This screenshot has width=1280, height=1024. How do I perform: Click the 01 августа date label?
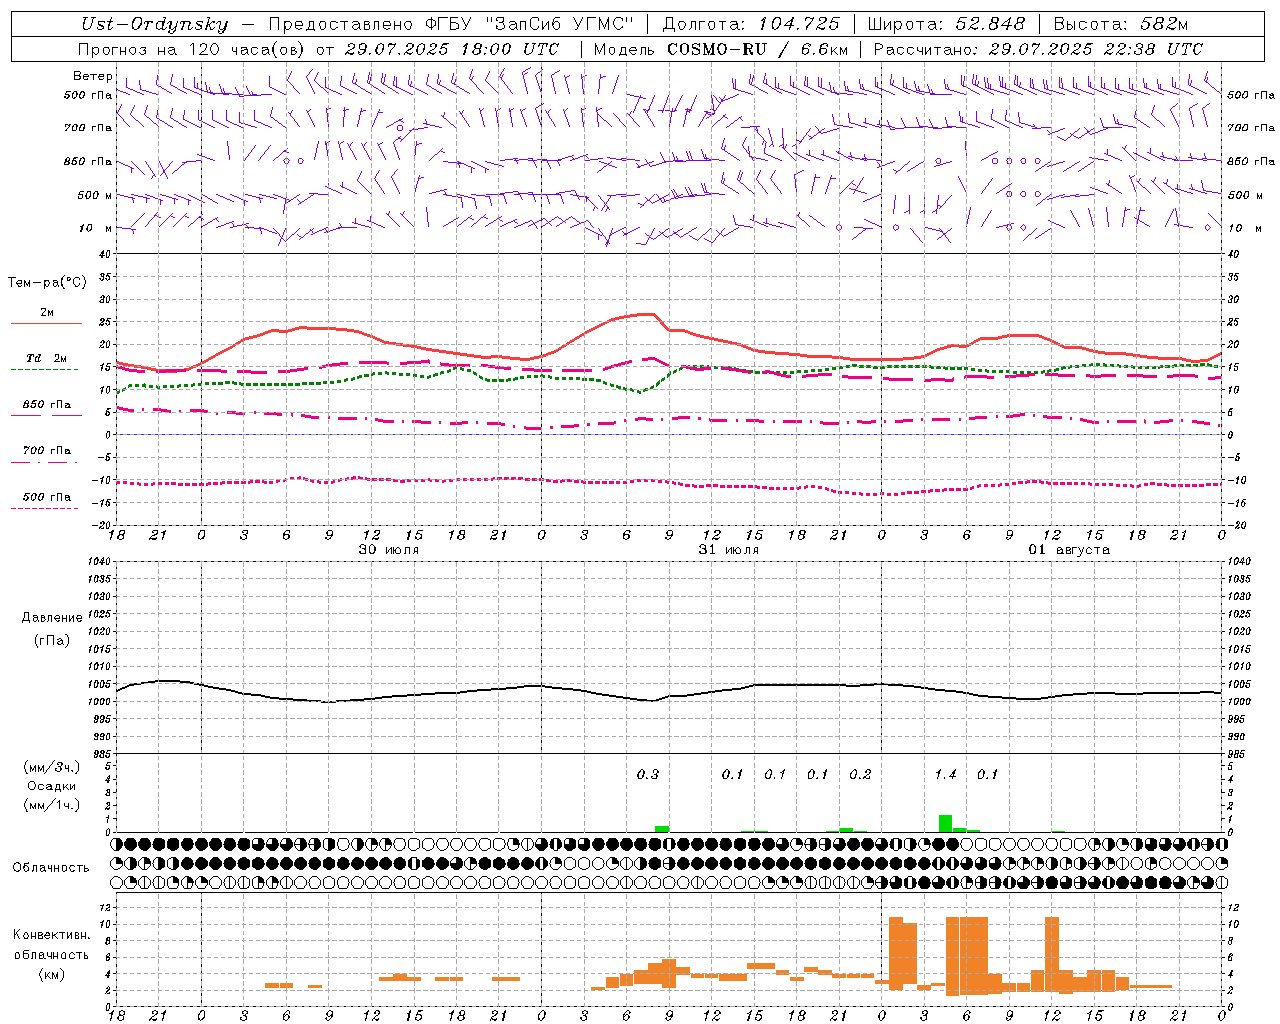(1069, 550)
